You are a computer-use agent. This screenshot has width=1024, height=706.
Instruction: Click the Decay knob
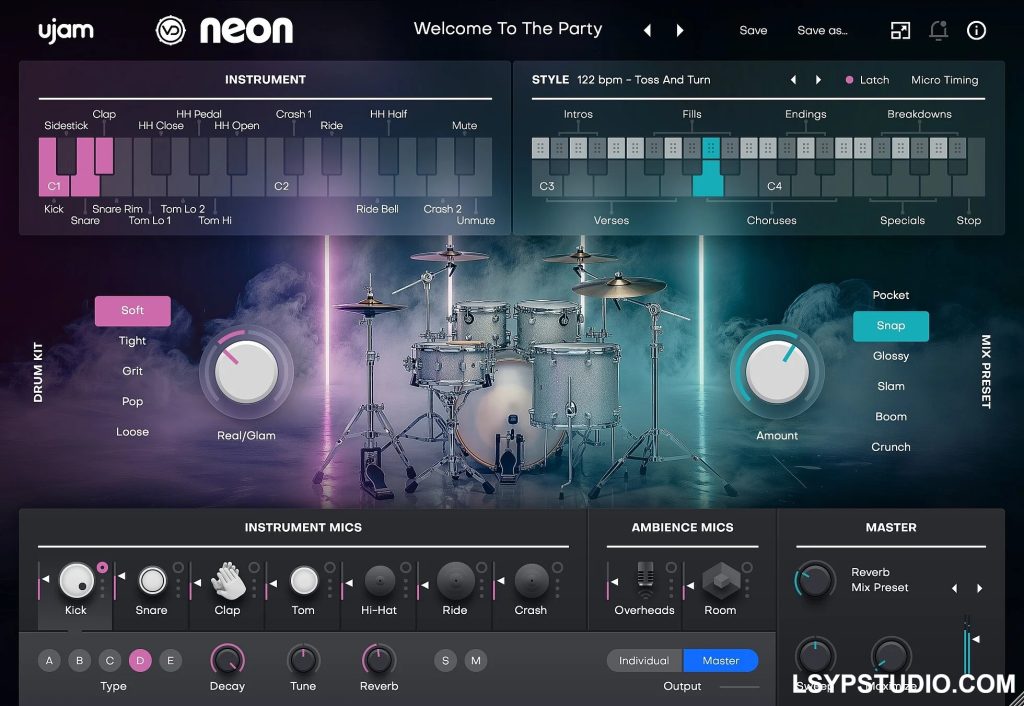(227, 660)
